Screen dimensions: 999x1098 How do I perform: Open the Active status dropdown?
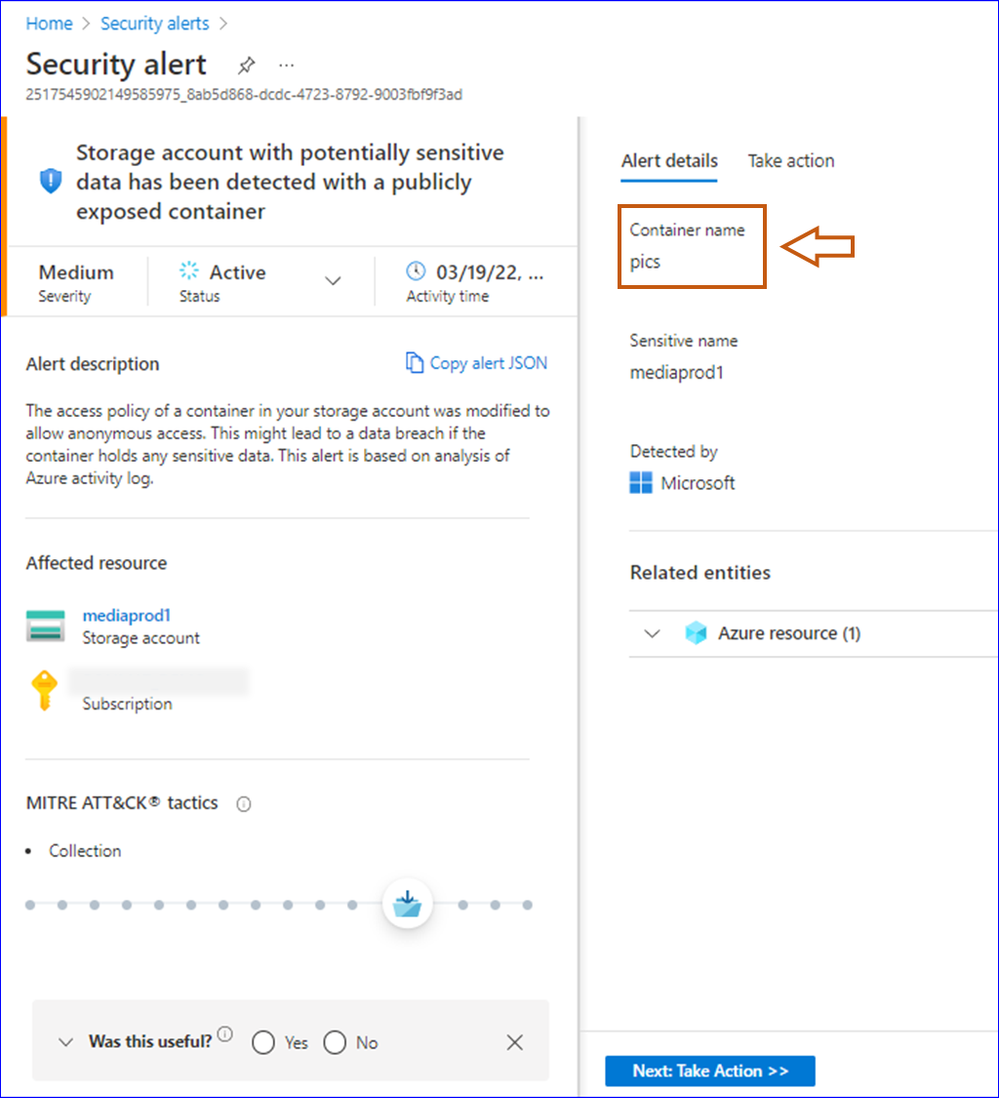333,281
